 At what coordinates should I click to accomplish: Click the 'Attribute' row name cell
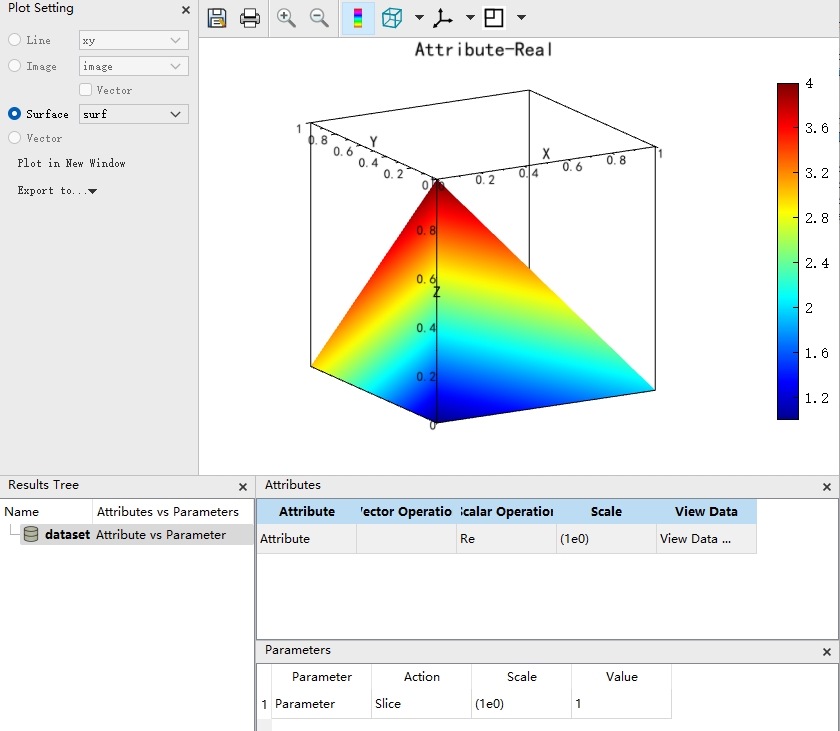pyautogui.click(x=306, y=539)
